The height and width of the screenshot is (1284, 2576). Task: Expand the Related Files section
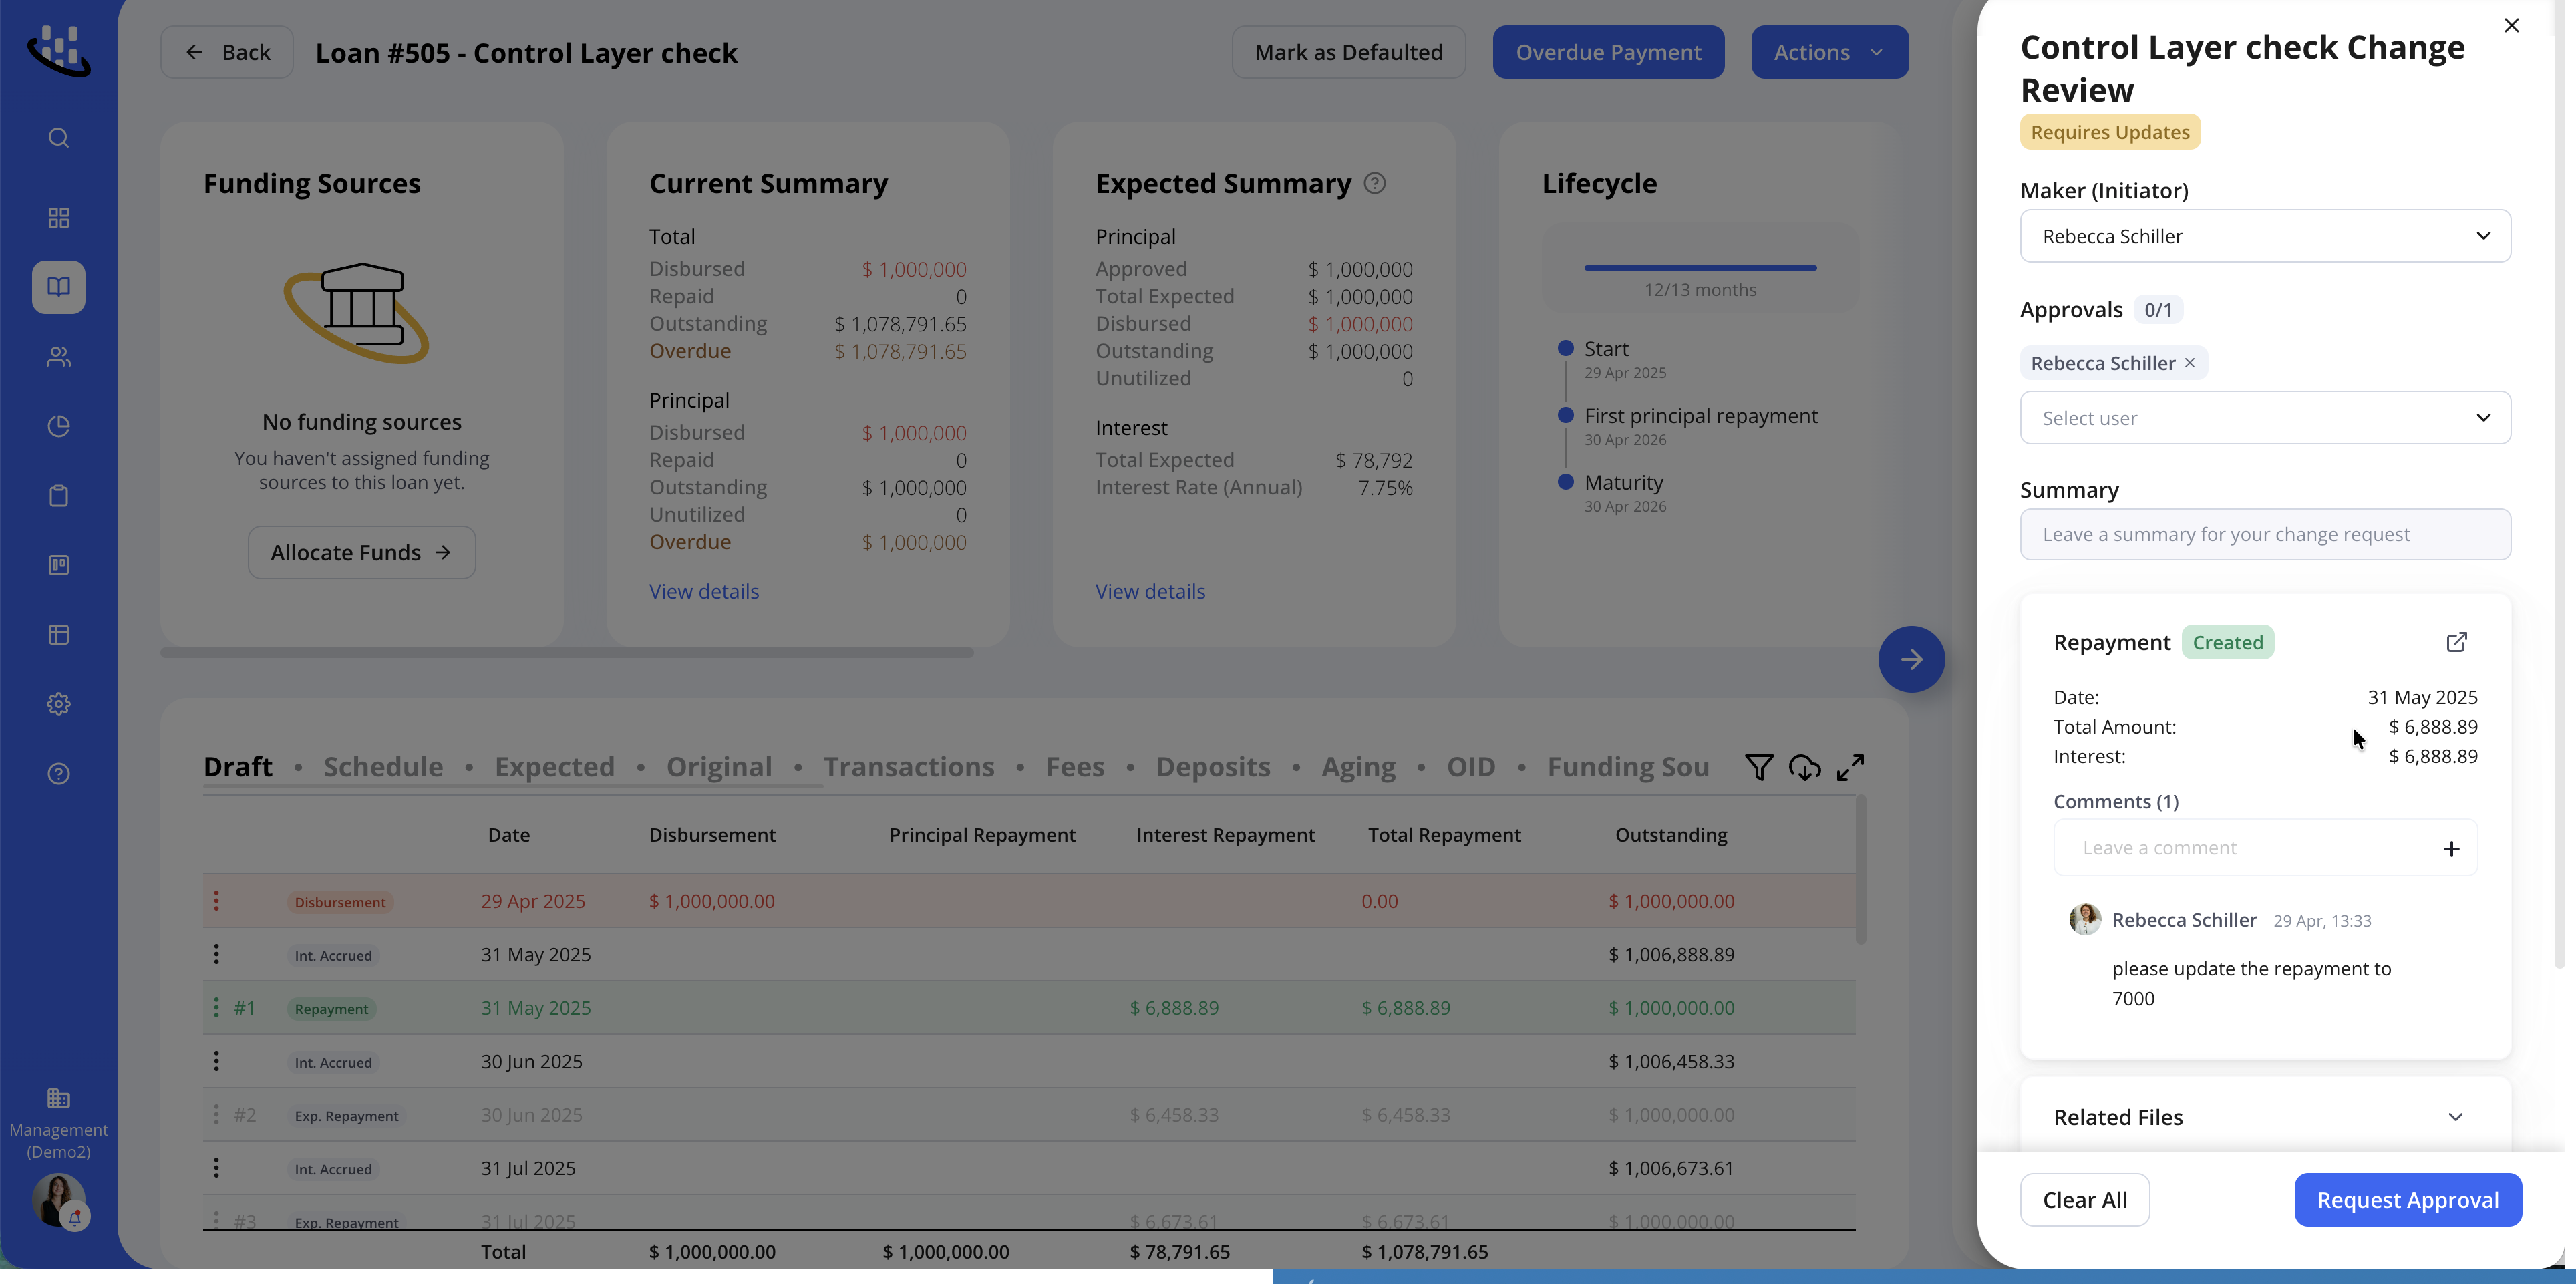point(2455,1117)
